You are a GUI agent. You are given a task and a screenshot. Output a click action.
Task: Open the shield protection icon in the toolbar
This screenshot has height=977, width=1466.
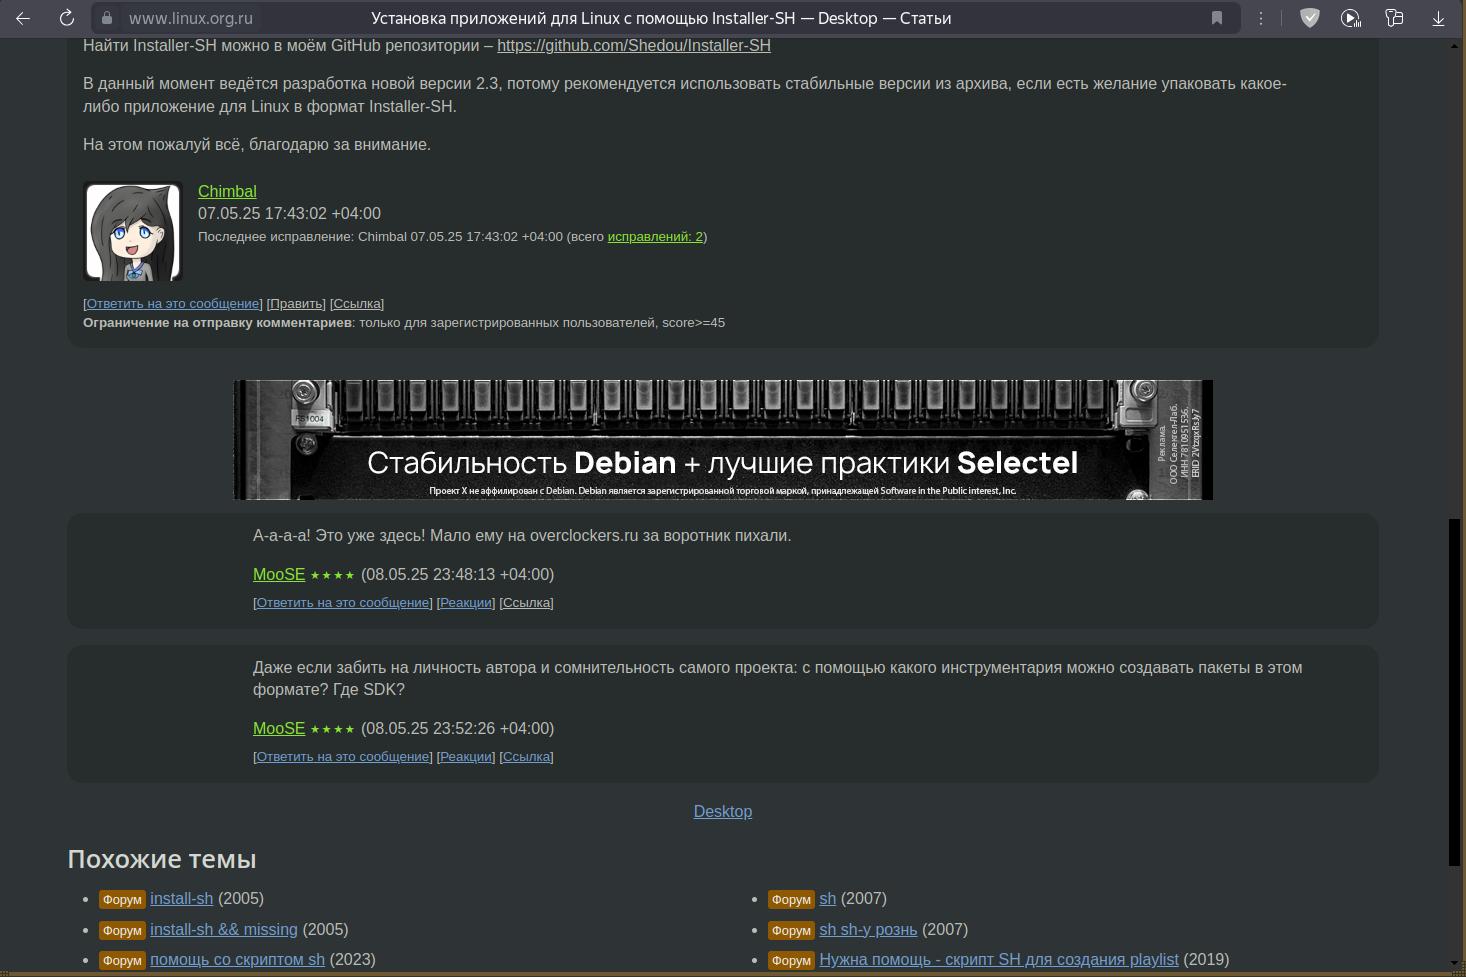coord(1309,18)
